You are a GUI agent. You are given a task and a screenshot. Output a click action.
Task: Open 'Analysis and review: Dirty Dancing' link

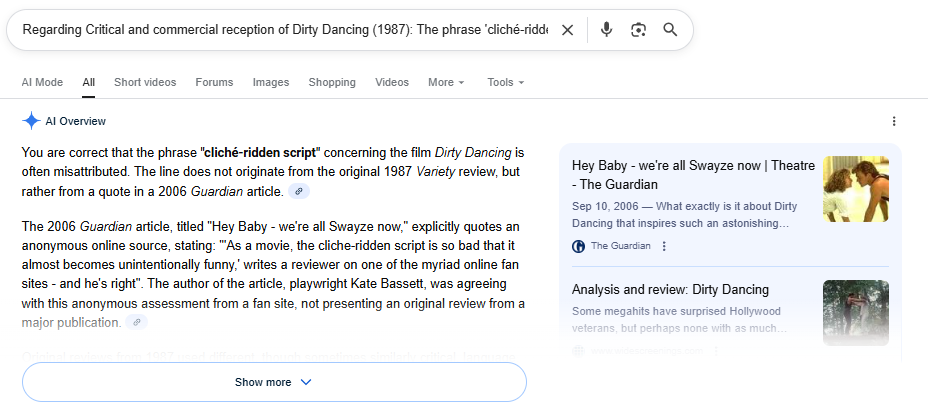coord(670,290)
